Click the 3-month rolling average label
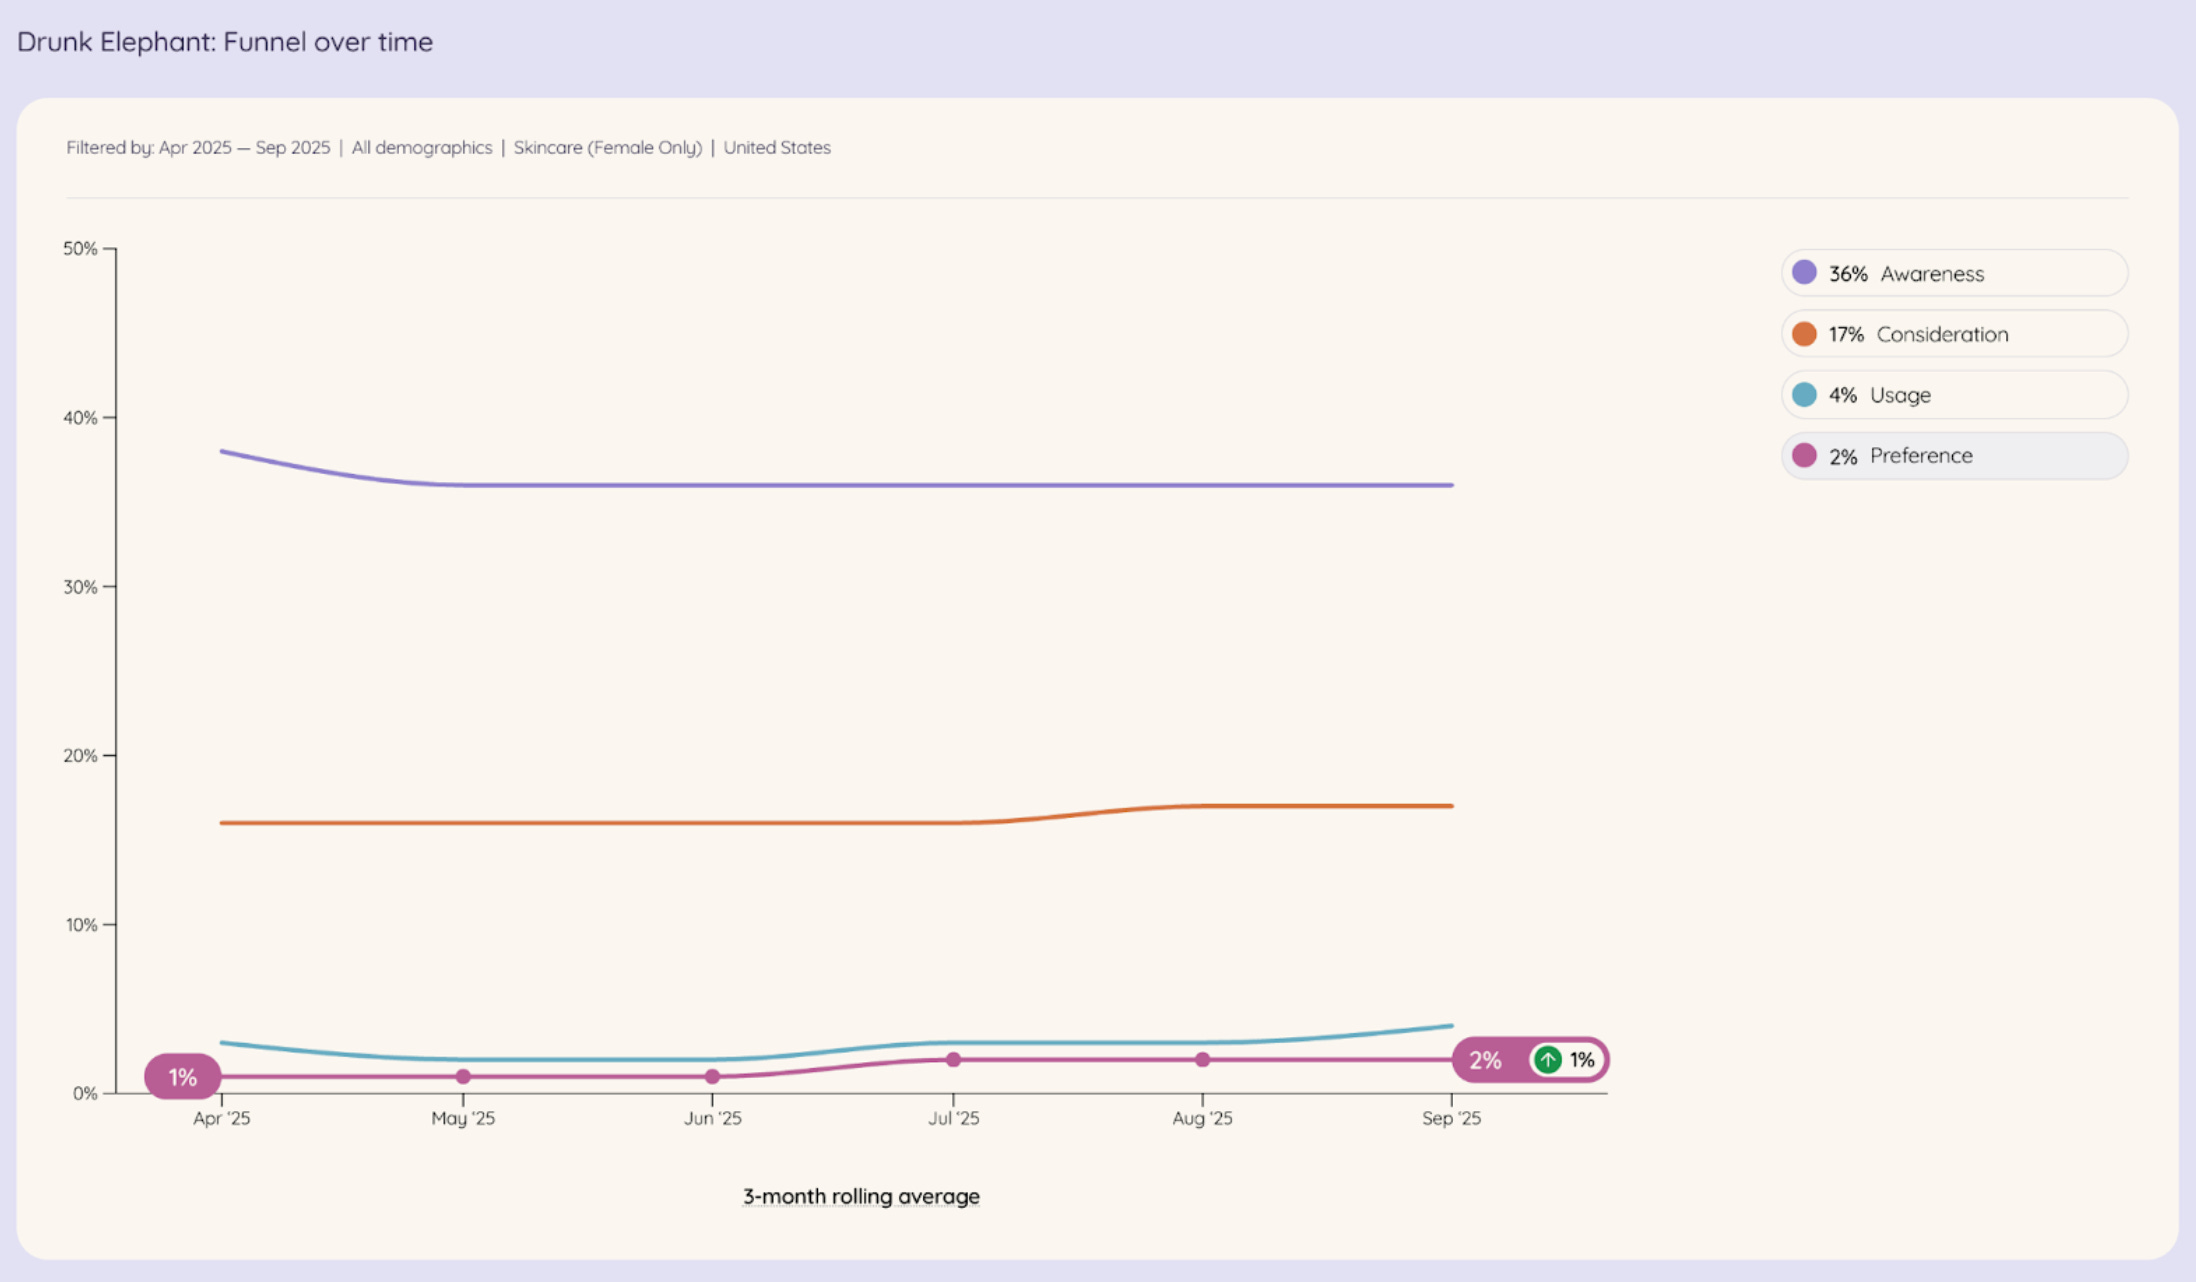This screenshot has height=1282, width=2196. coord(861,1196)
